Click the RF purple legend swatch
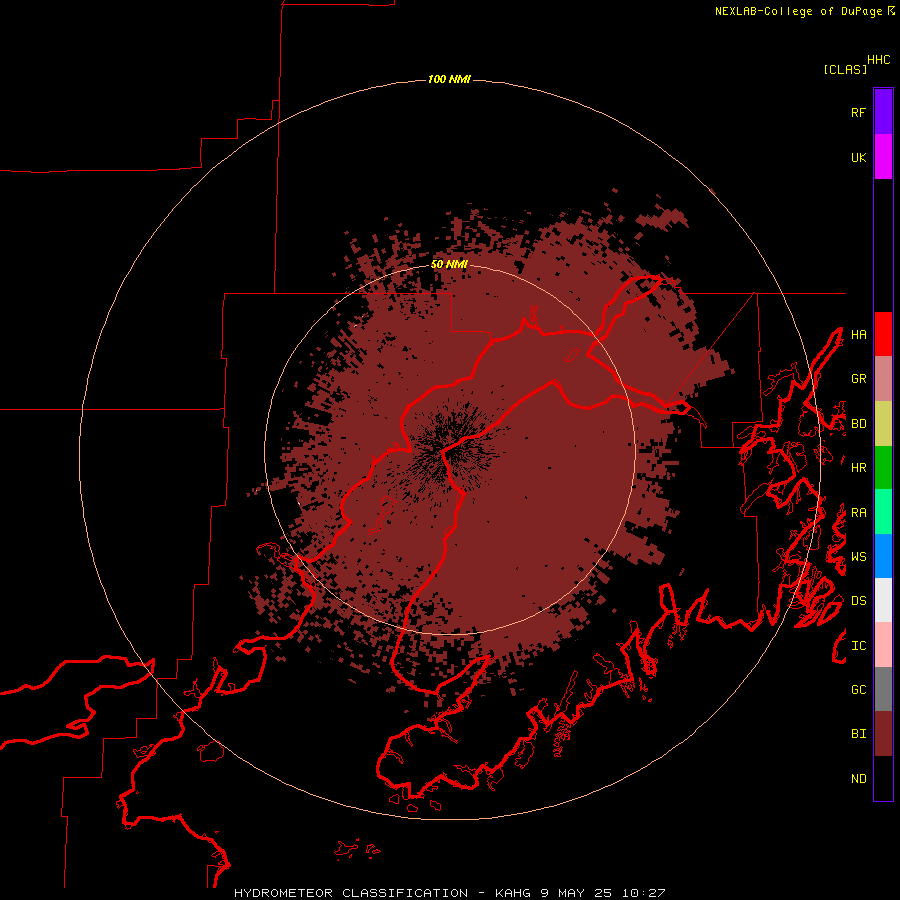The image size is (900, 900). click(x=883, y=112)
